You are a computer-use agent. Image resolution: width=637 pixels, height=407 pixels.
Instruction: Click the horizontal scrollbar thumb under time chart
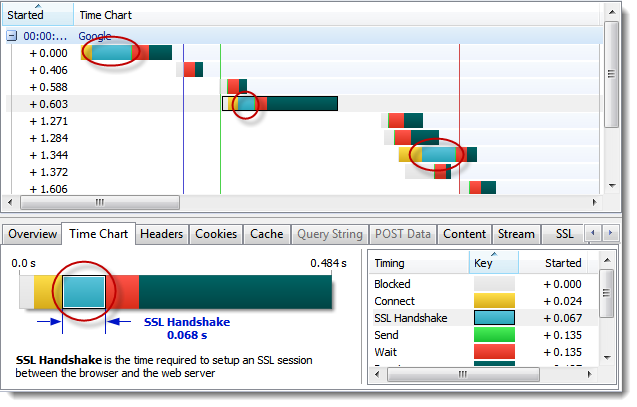(x=100, y=202)
